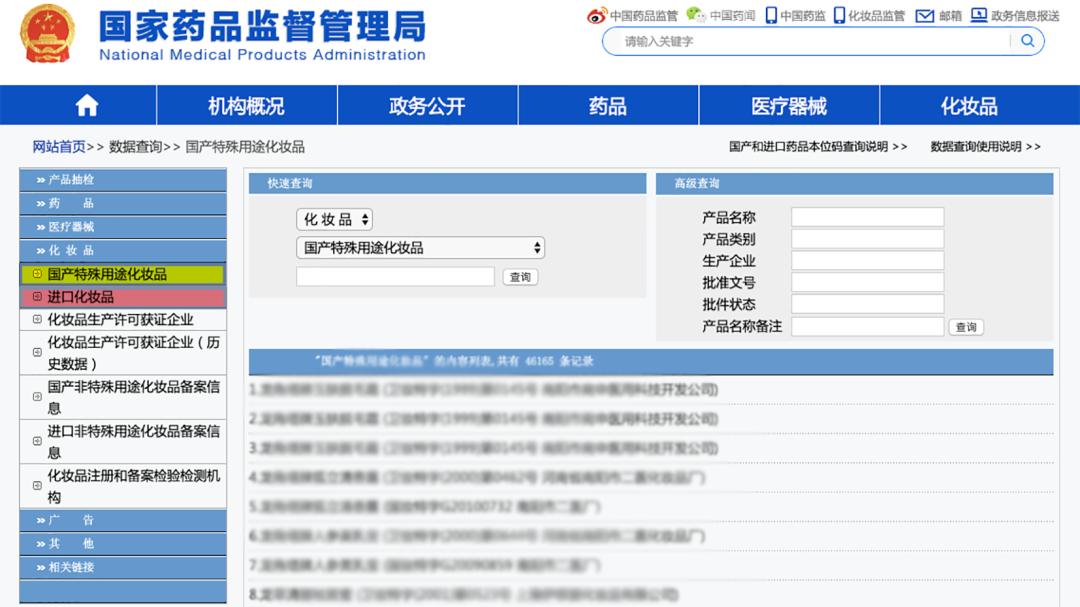This screenshot has height=607, width=1080.
Task: Open the WeChat 中国药闻 icon
Action: click(x=697, y=15)
